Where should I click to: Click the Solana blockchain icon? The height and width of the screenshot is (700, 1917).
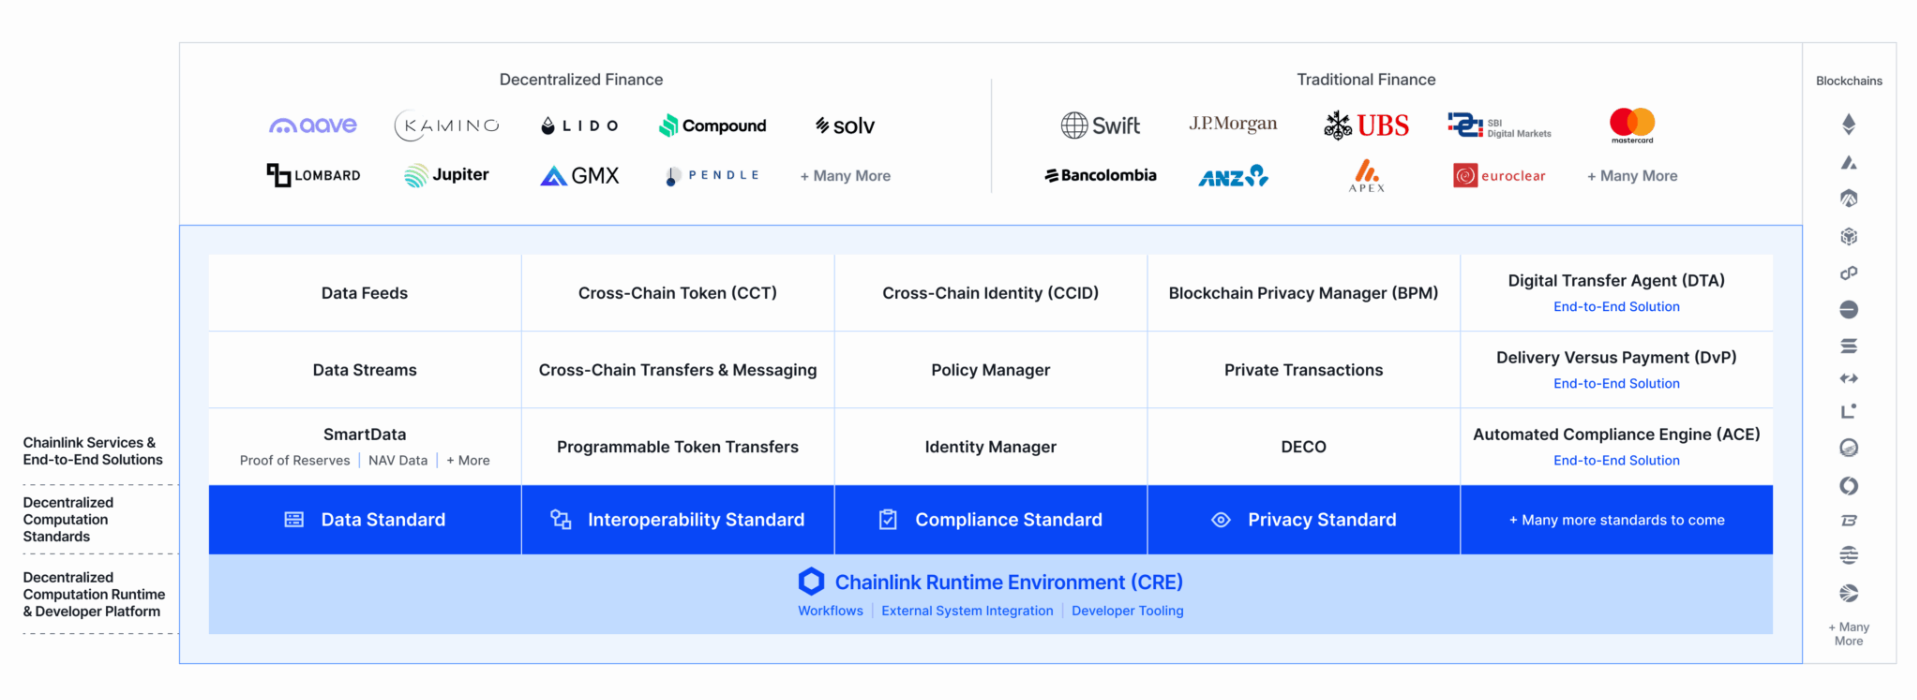click(x=1849, y=346)
